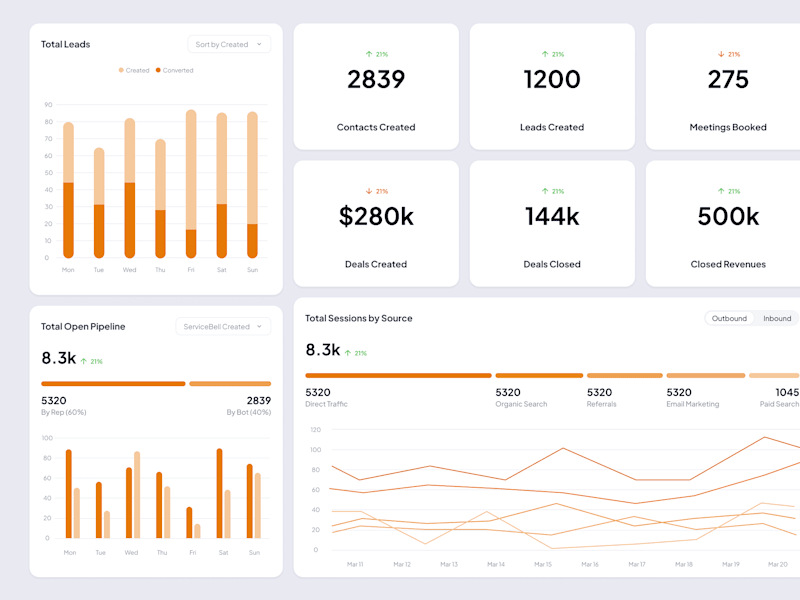Click the By Rep pipeline progress bar
This screenshot has height=600, width=800.
[113, 384]
